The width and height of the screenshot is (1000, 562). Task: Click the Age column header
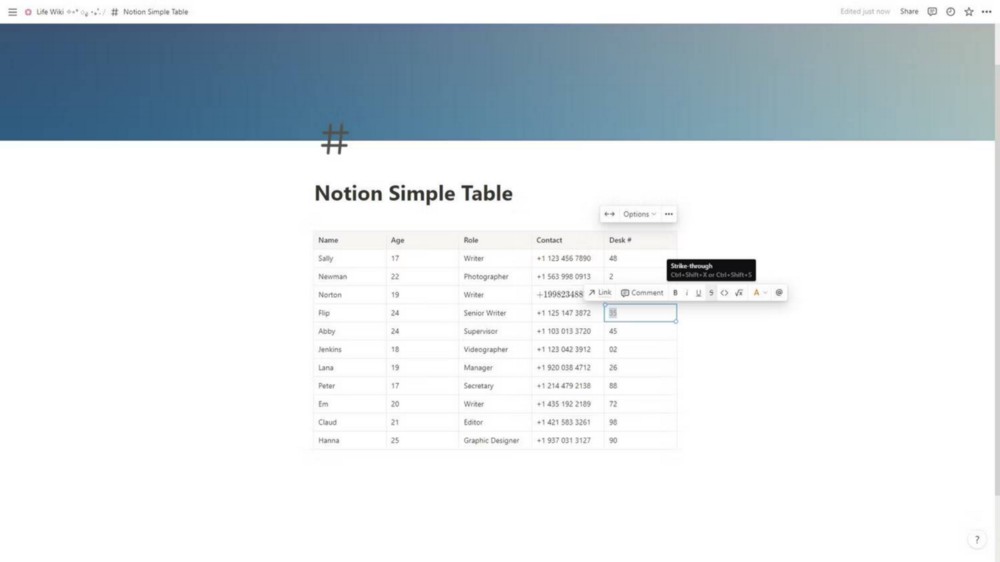click(x=422, y=240)
